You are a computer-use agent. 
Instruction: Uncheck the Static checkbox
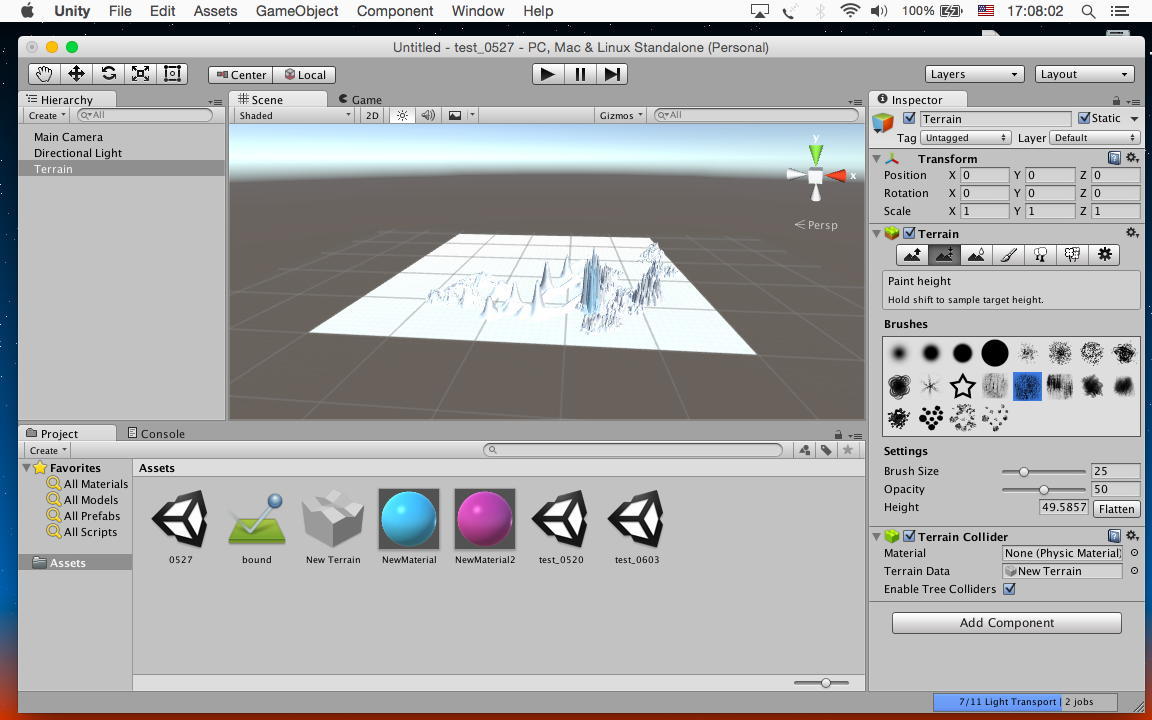tap(1084, 118)
